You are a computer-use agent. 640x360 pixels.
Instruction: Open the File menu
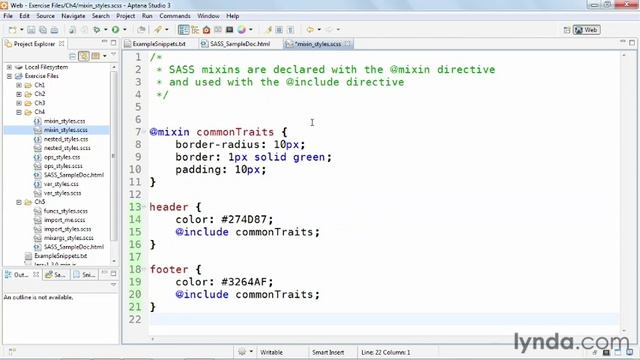tap(8, 16)
